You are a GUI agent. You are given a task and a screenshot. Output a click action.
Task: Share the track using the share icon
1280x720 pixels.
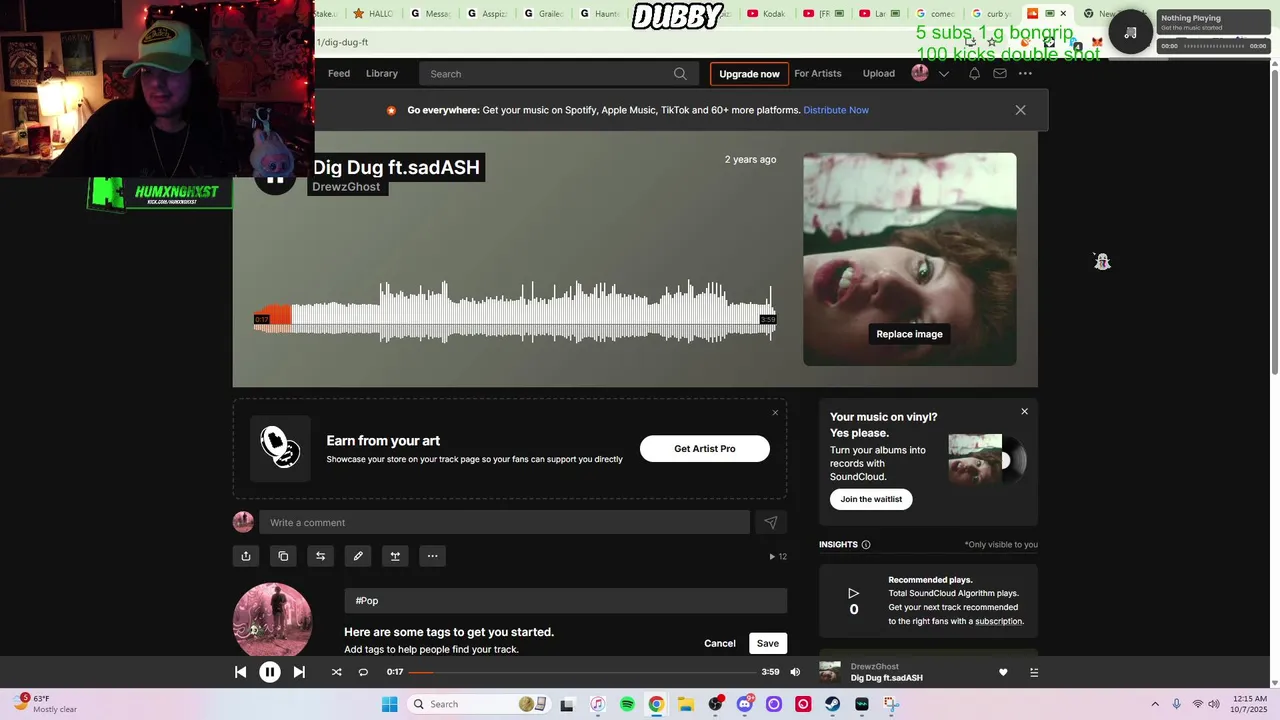point(246,556)
